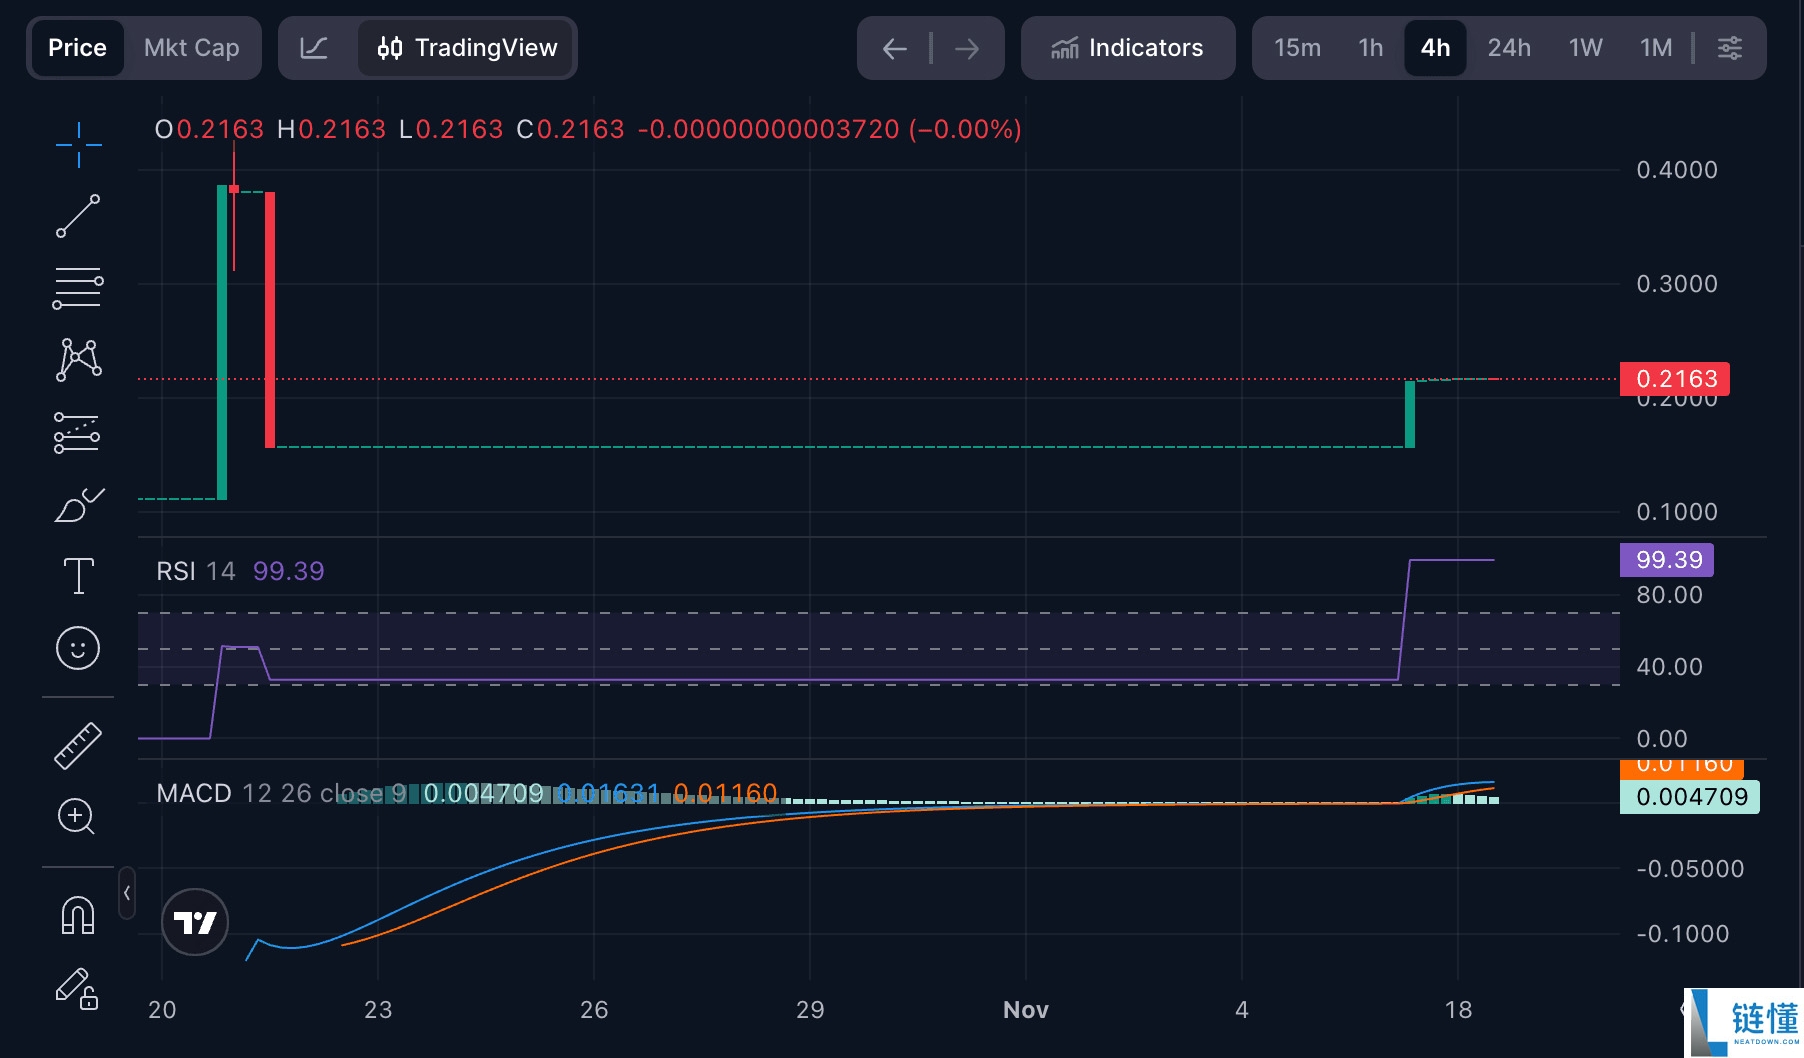Select the XABCD pattern tool
The image size is (1804, 1058).
point(78,360)
